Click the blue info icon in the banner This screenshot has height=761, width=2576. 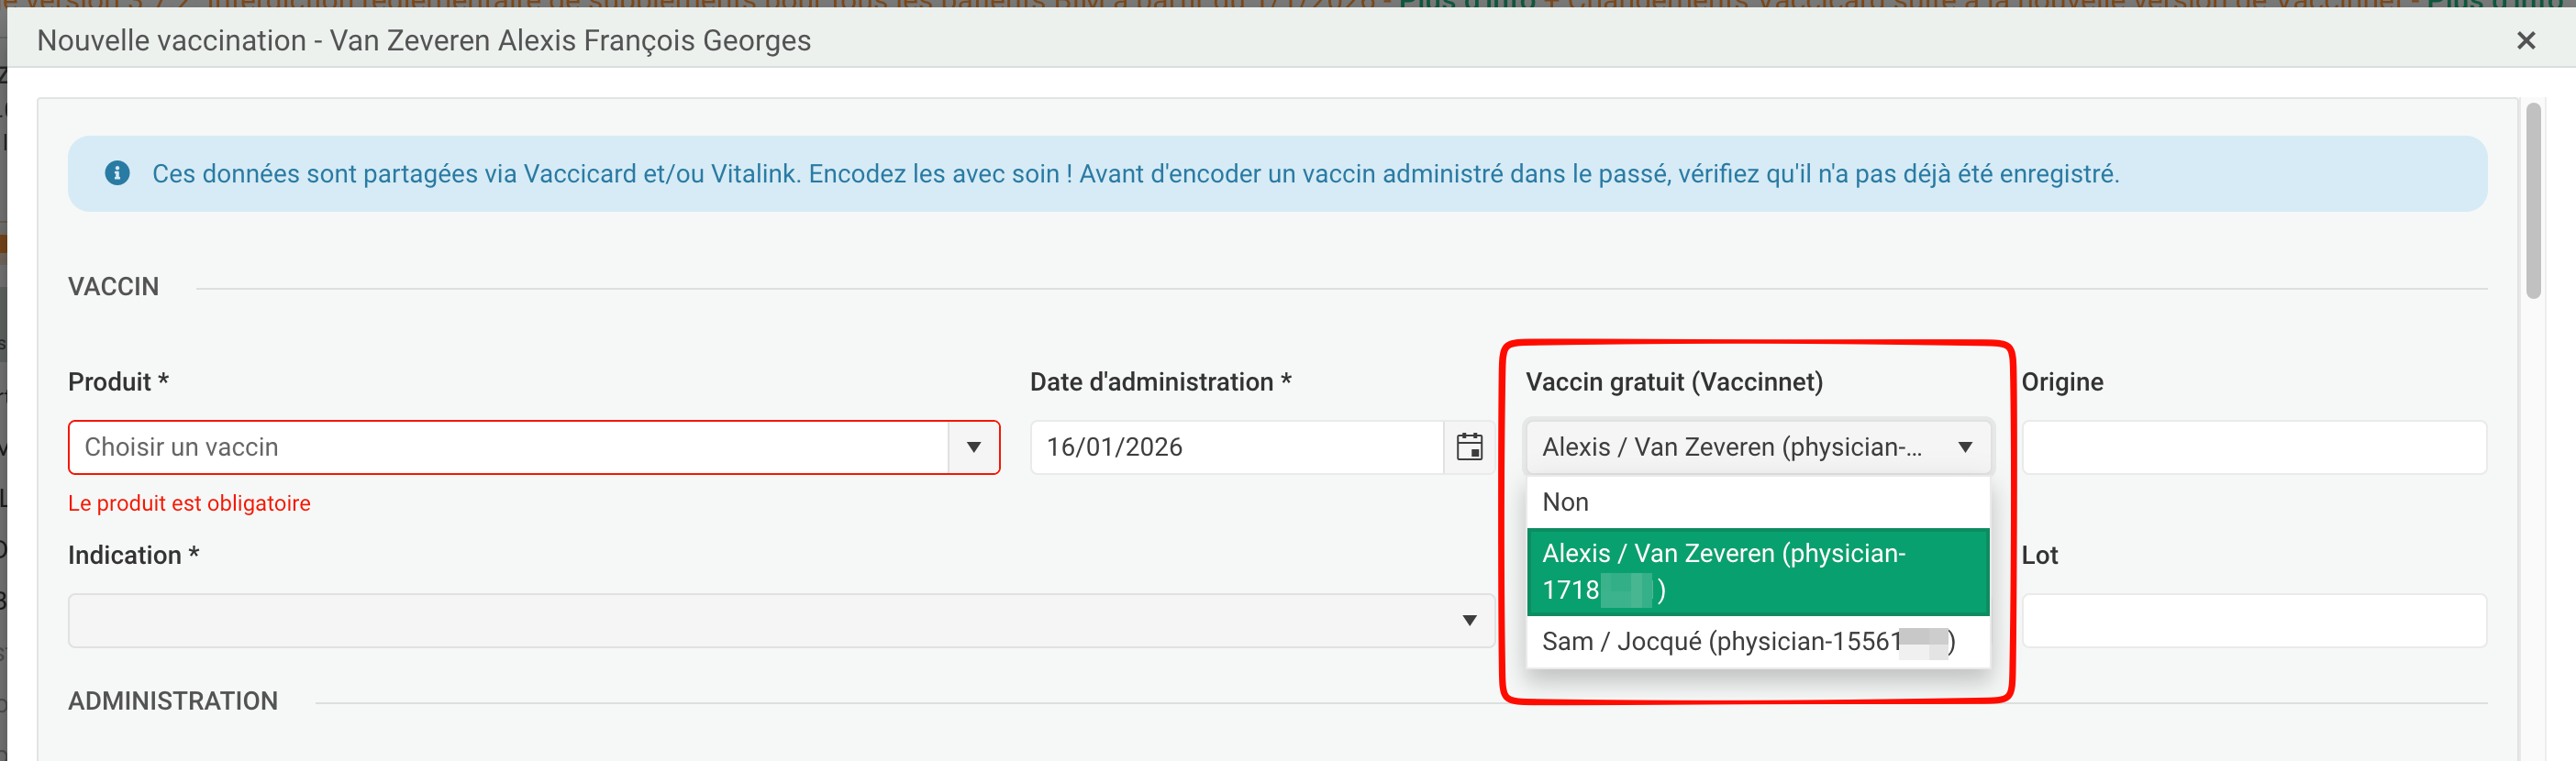117,173
